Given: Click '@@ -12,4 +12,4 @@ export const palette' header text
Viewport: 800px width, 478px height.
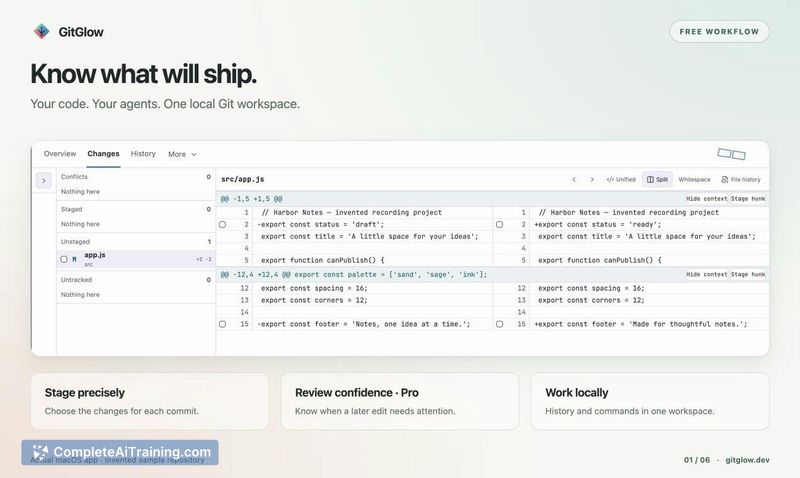Looking at the screenshot, I should (x=354, y=274).
